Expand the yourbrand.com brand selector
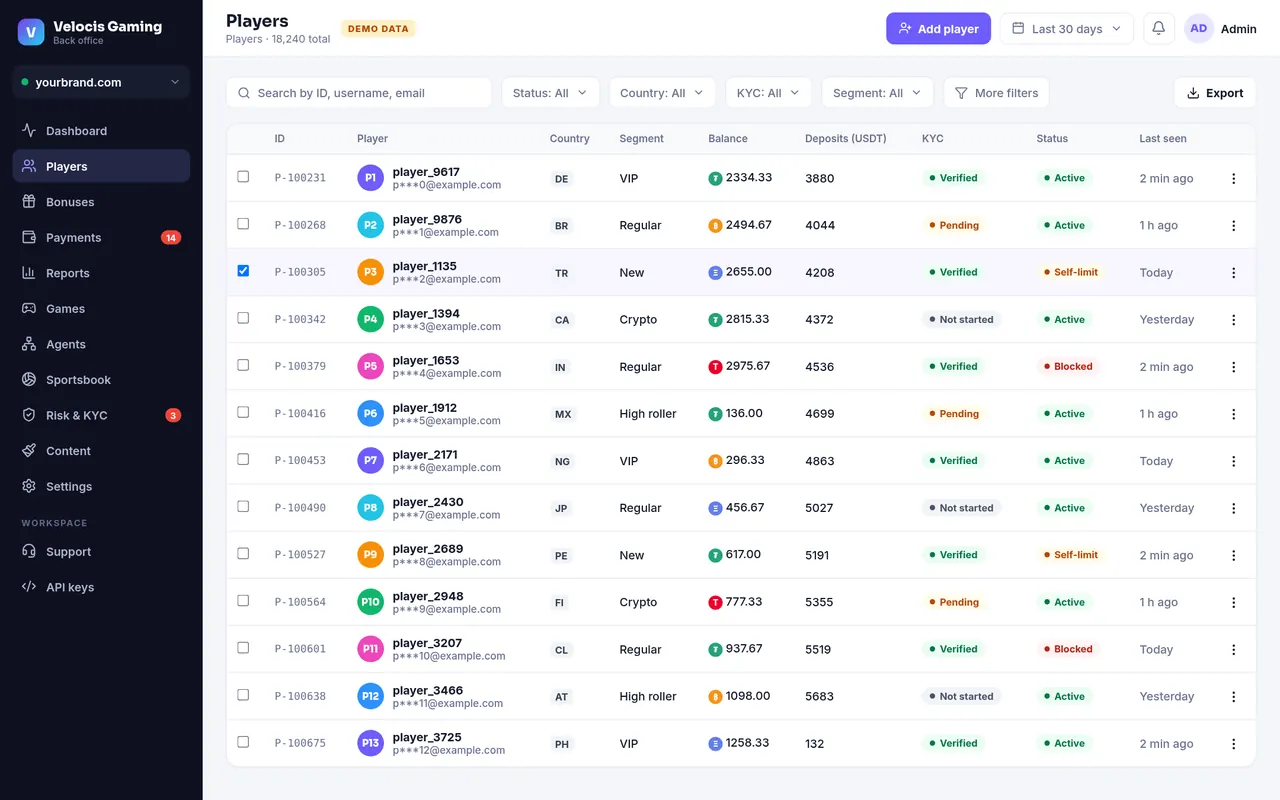1280x800 pixels. [101, 82]
